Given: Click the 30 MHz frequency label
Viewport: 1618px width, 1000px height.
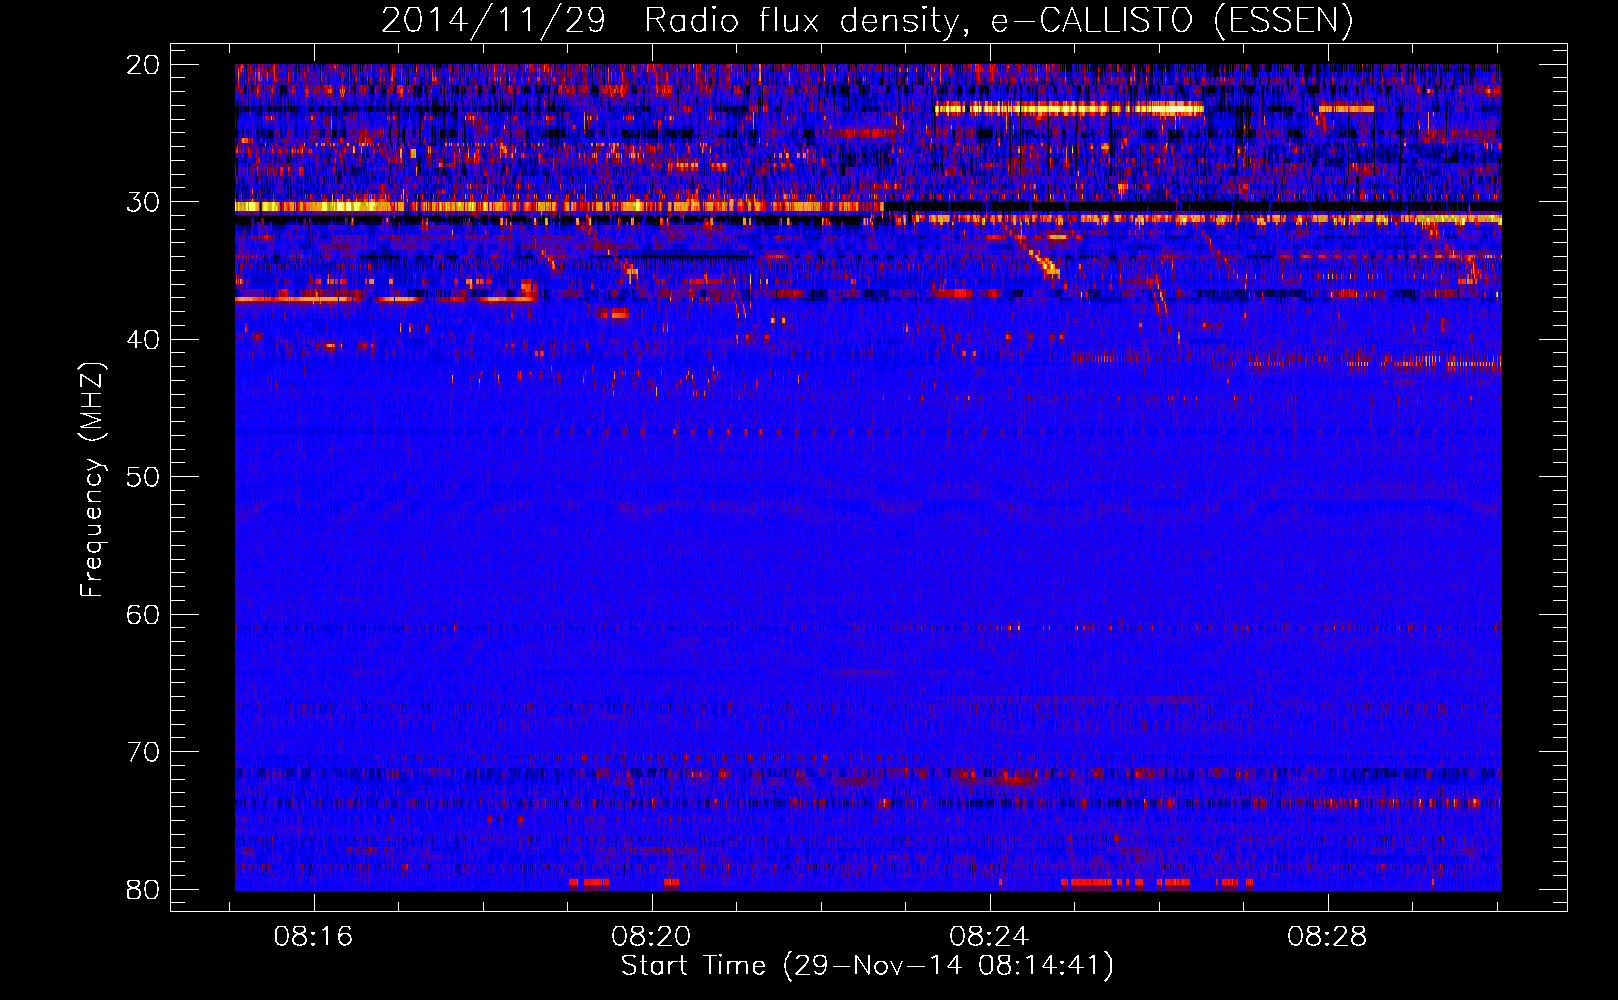Looking at the screenshot, I should pos(143,202).
